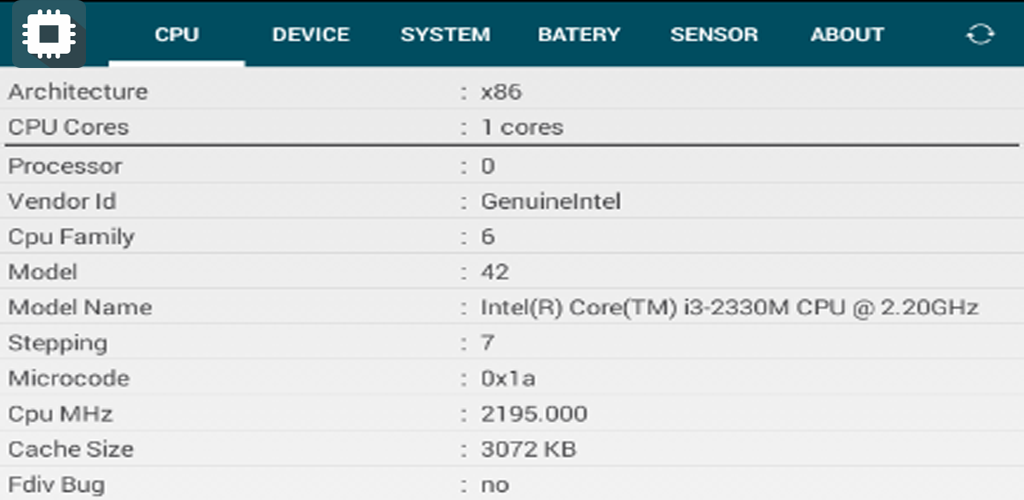
Task: Open the ABOUT tab
Action: pyautogui.click(x=847, y=34)
